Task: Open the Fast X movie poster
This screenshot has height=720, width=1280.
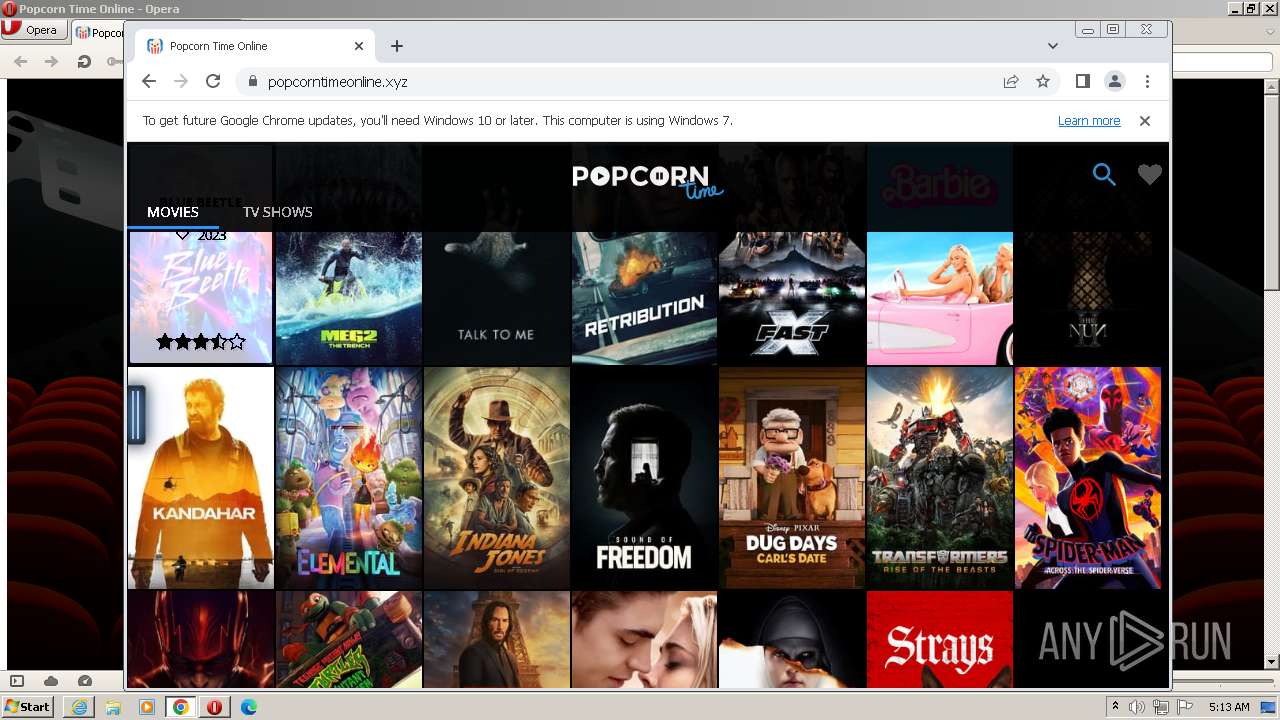Action: 792,298
